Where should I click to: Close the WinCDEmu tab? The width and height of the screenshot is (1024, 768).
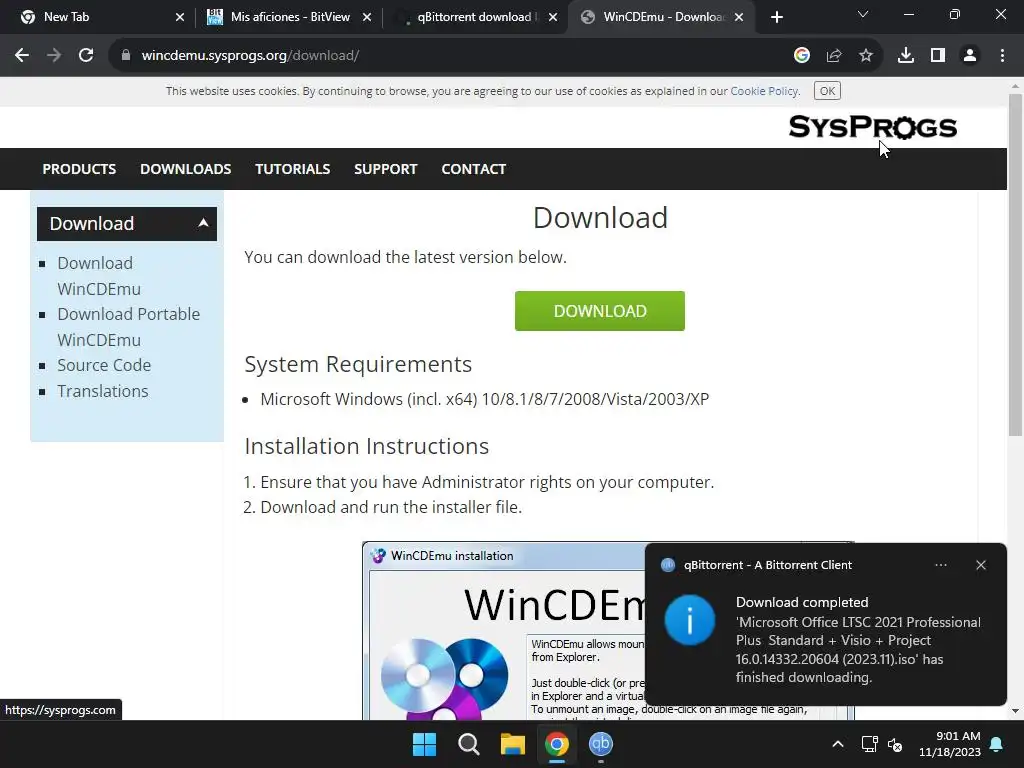(739, 17)
